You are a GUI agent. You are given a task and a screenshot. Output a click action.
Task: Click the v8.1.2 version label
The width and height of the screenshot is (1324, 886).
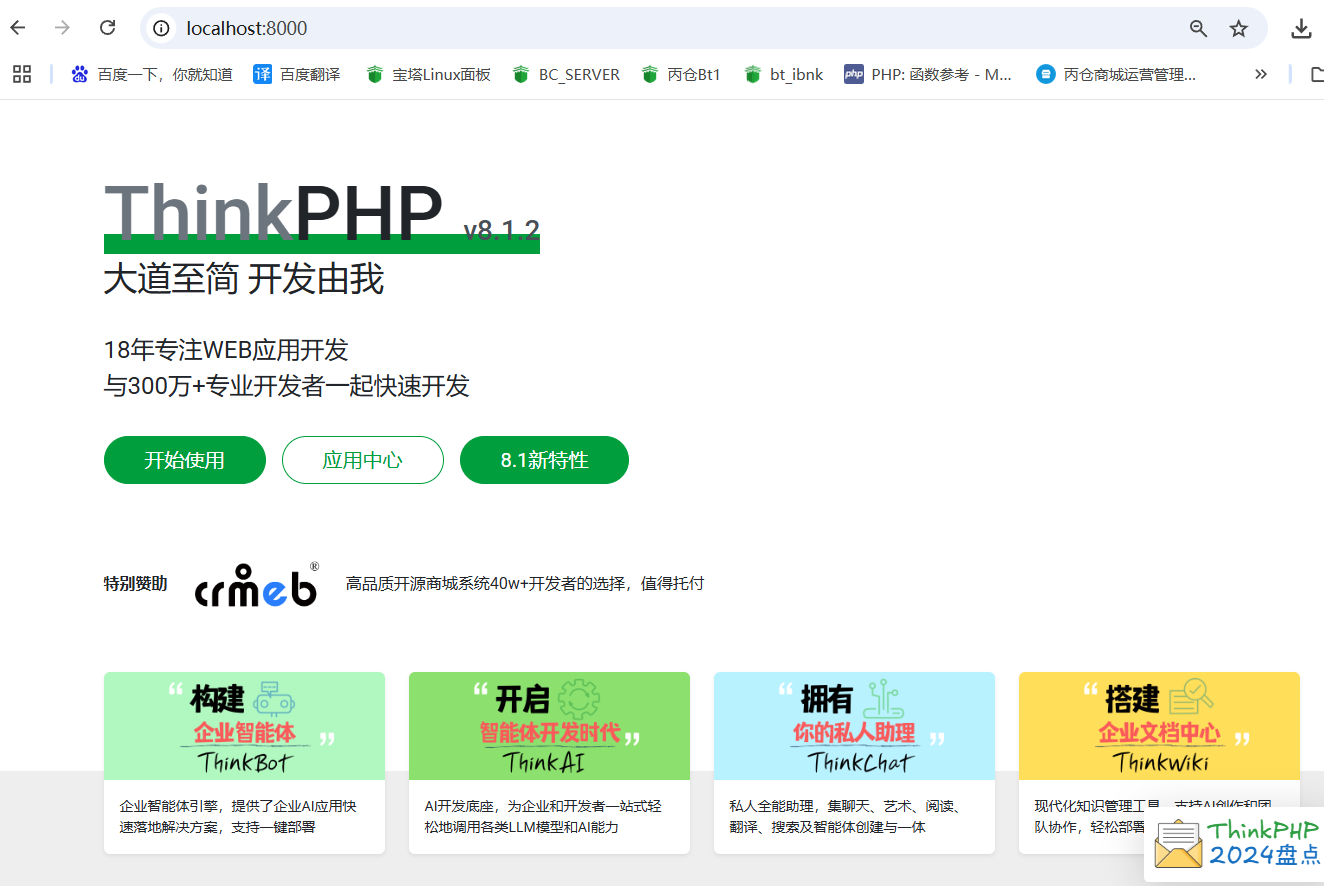(x=501, y=230)
